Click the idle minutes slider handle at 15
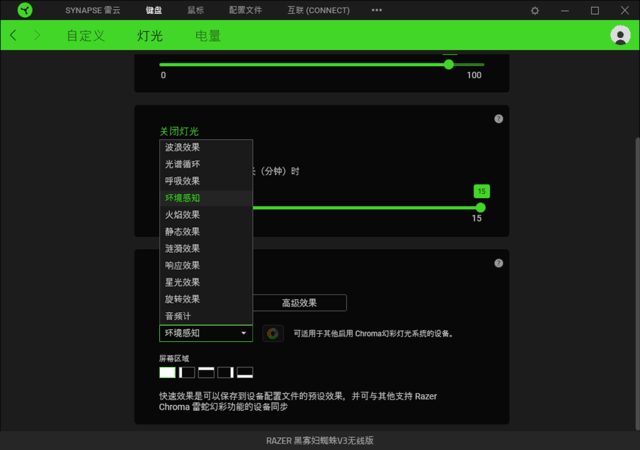 [480, 208]
